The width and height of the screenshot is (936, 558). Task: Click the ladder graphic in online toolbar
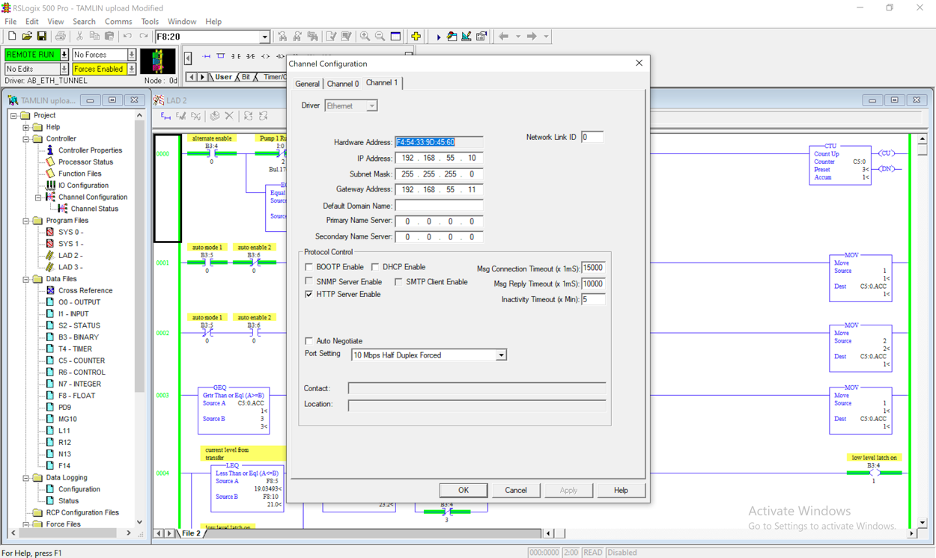click(x=158, y=61)
